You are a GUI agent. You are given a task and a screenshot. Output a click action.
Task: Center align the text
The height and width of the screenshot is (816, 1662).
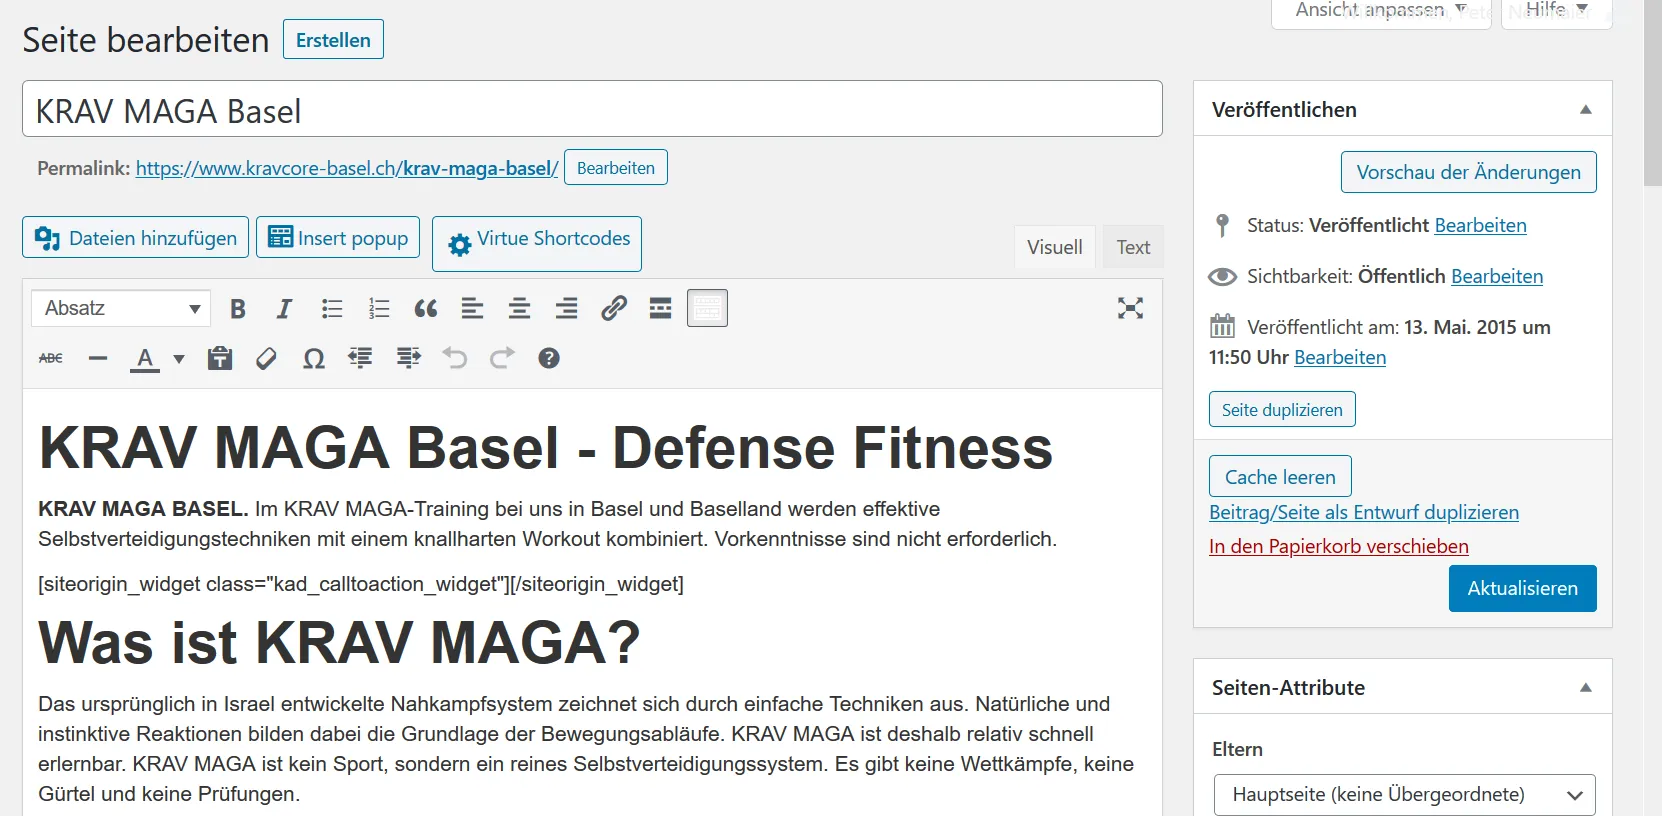click(x=520, y=308)
